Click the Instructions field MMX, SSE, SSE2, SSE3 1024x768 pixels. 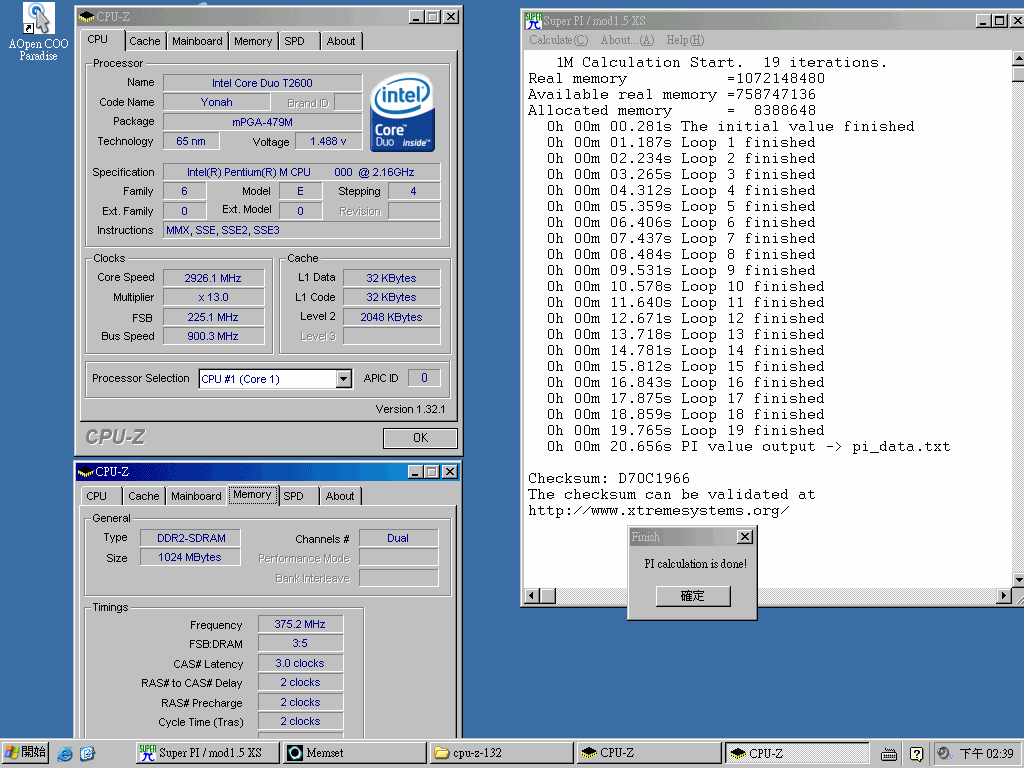coord(302,230)
